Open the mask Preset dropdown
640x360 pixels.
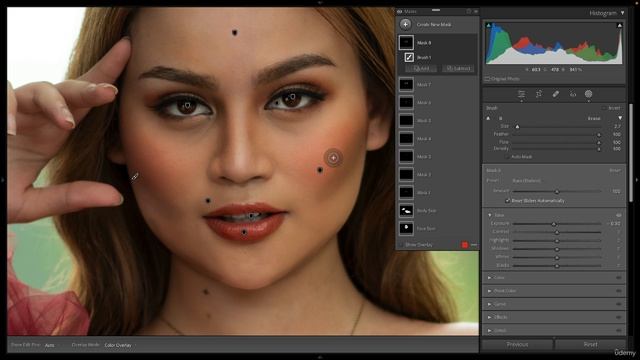[527, 180]
